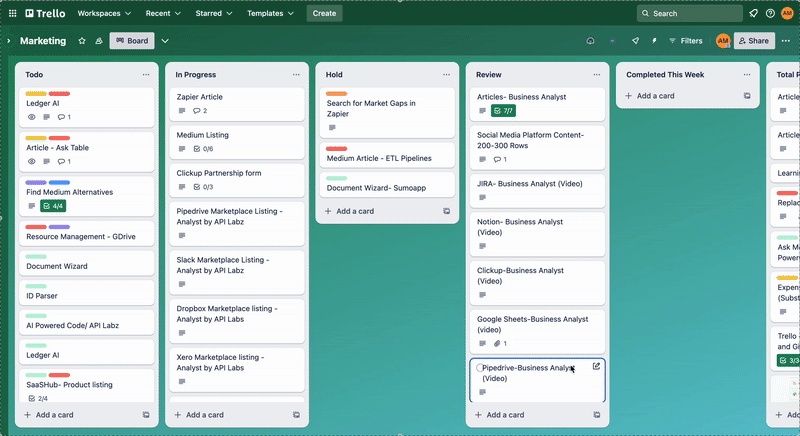Create from template icon in Hold list

point(446,211)
